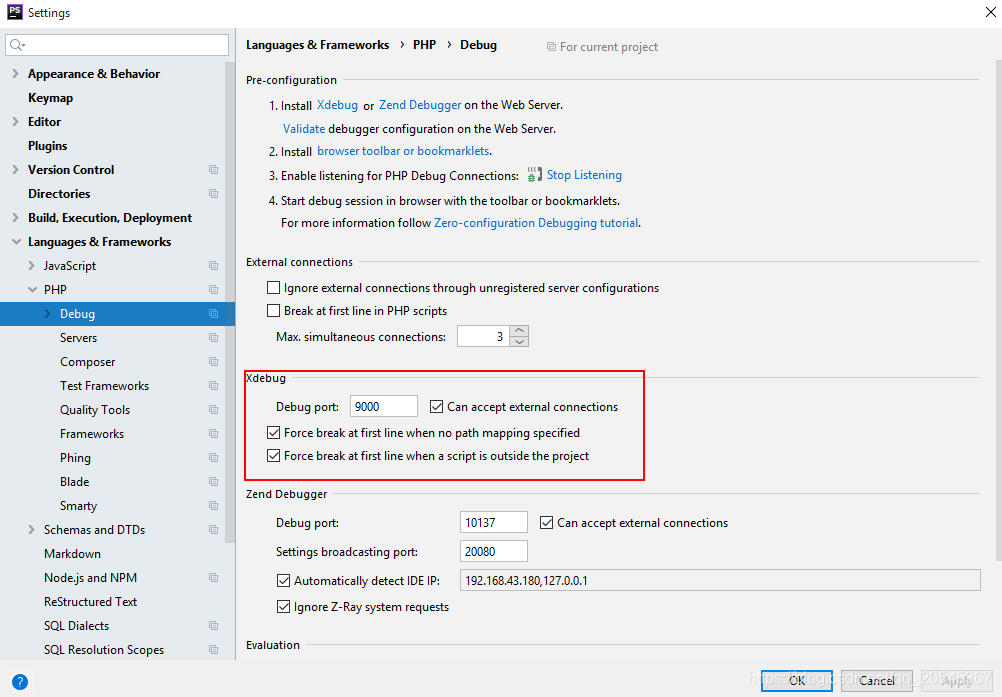Click the IDE IP address field

point(720,580)
